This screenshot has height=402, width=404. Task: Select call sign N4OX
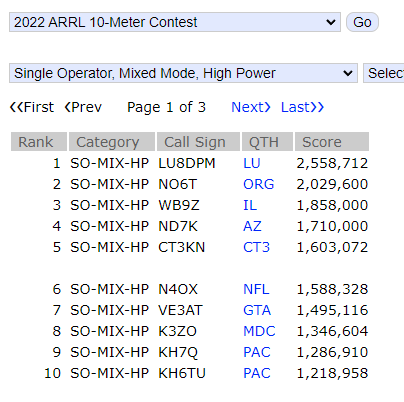pyautogui.click(x=178, y=289)
